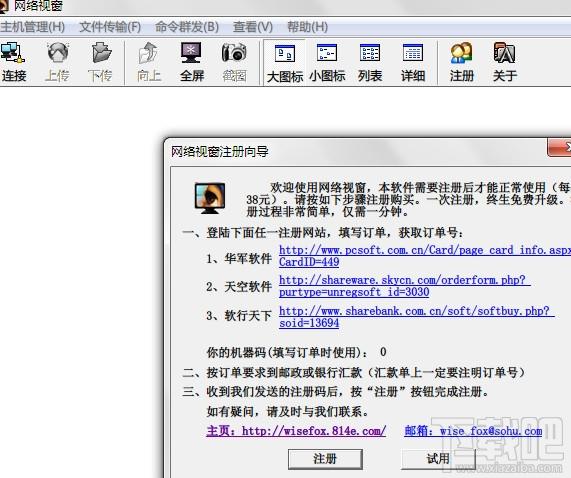Click the 注册 button in the wizard dialog
Viewport: 571px width, 478px height.
point(325,459)
